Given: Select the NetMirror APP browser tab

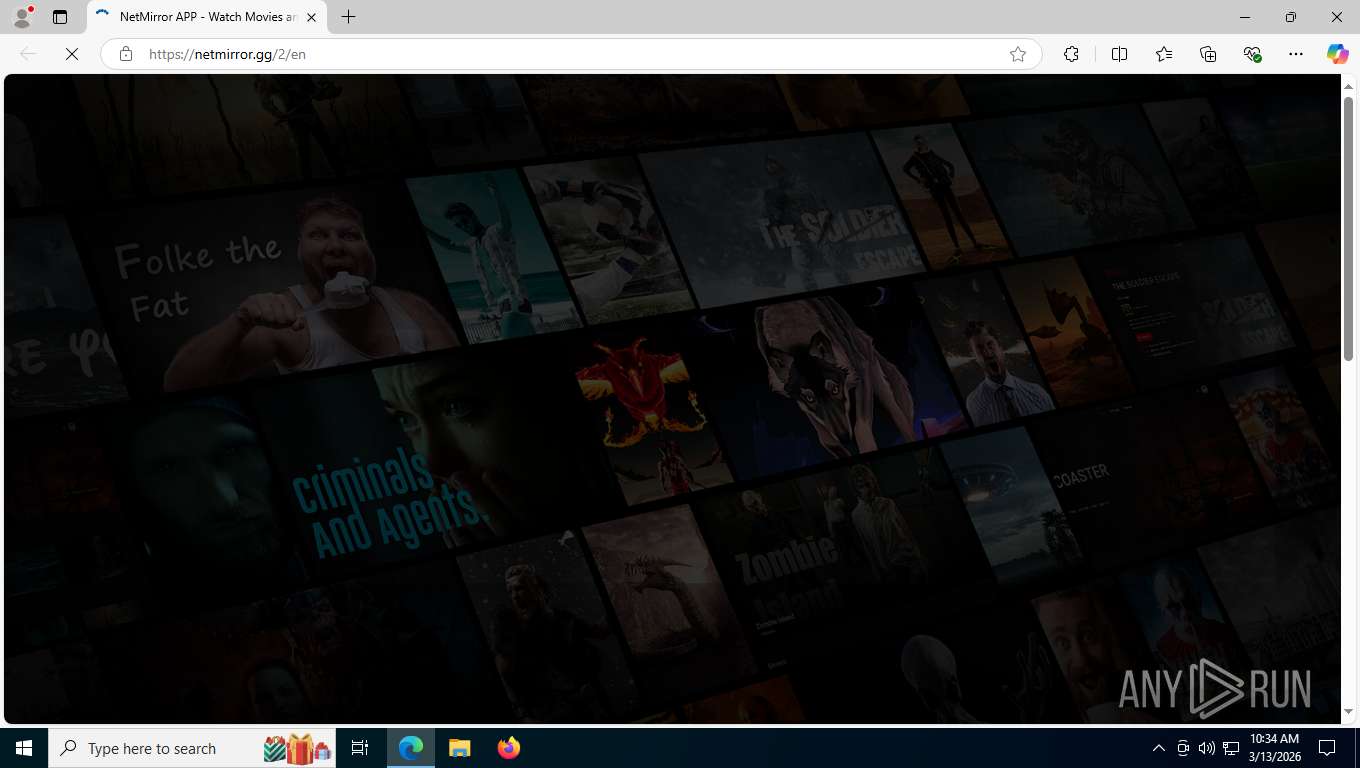Looking at the screenshot, I should (x=205, y=17).
